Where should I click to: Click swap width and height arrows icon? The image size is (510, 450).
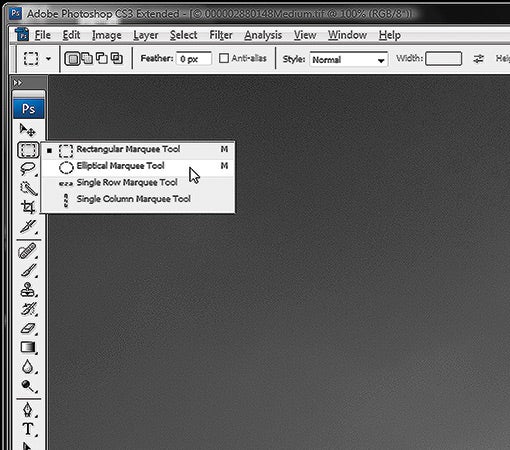[x=478, y=59]
